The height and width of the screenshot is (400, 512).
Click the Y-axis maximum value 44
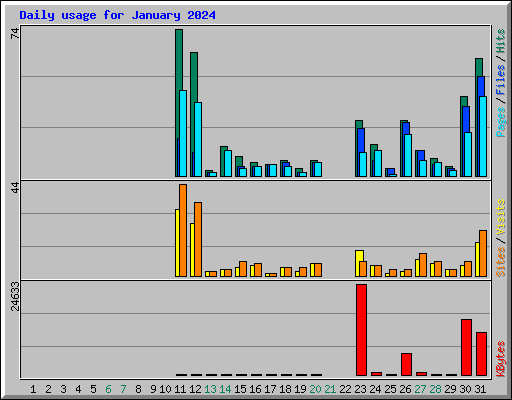15,188
